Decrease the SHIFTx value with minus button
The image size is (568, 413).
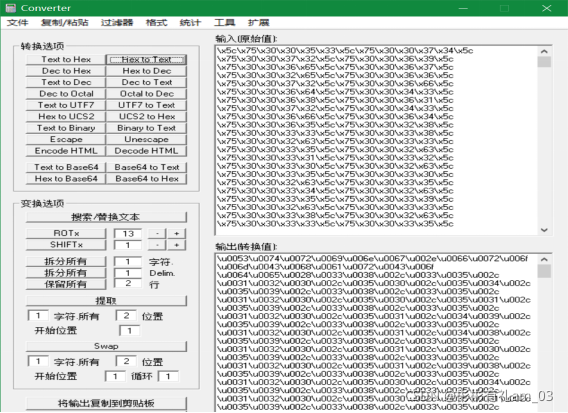coord(157,245)
